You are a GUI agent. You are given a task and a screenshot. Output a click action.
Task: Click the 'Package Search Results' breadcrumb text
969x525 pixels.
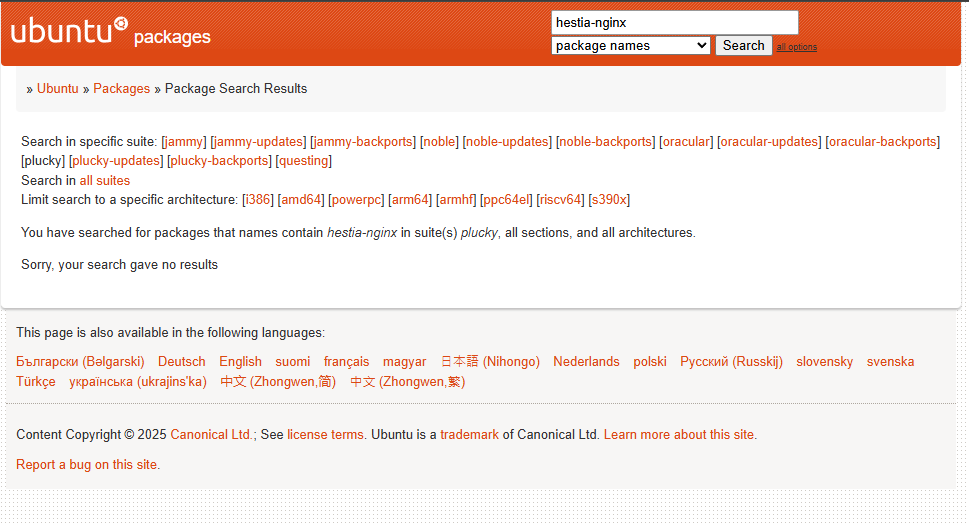236,88
